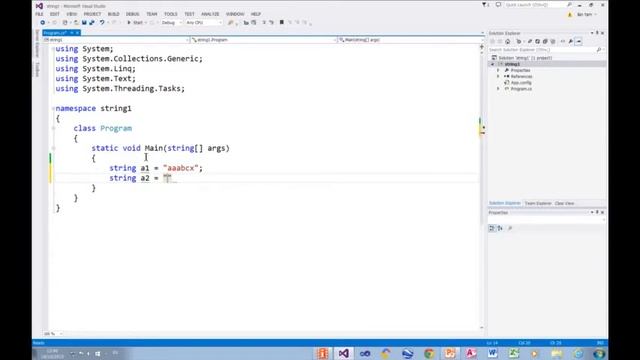Open the string1.Program class navigation dropdown
Image resolution: width=640 pixels, height=360 pixels.
point(264,40)
